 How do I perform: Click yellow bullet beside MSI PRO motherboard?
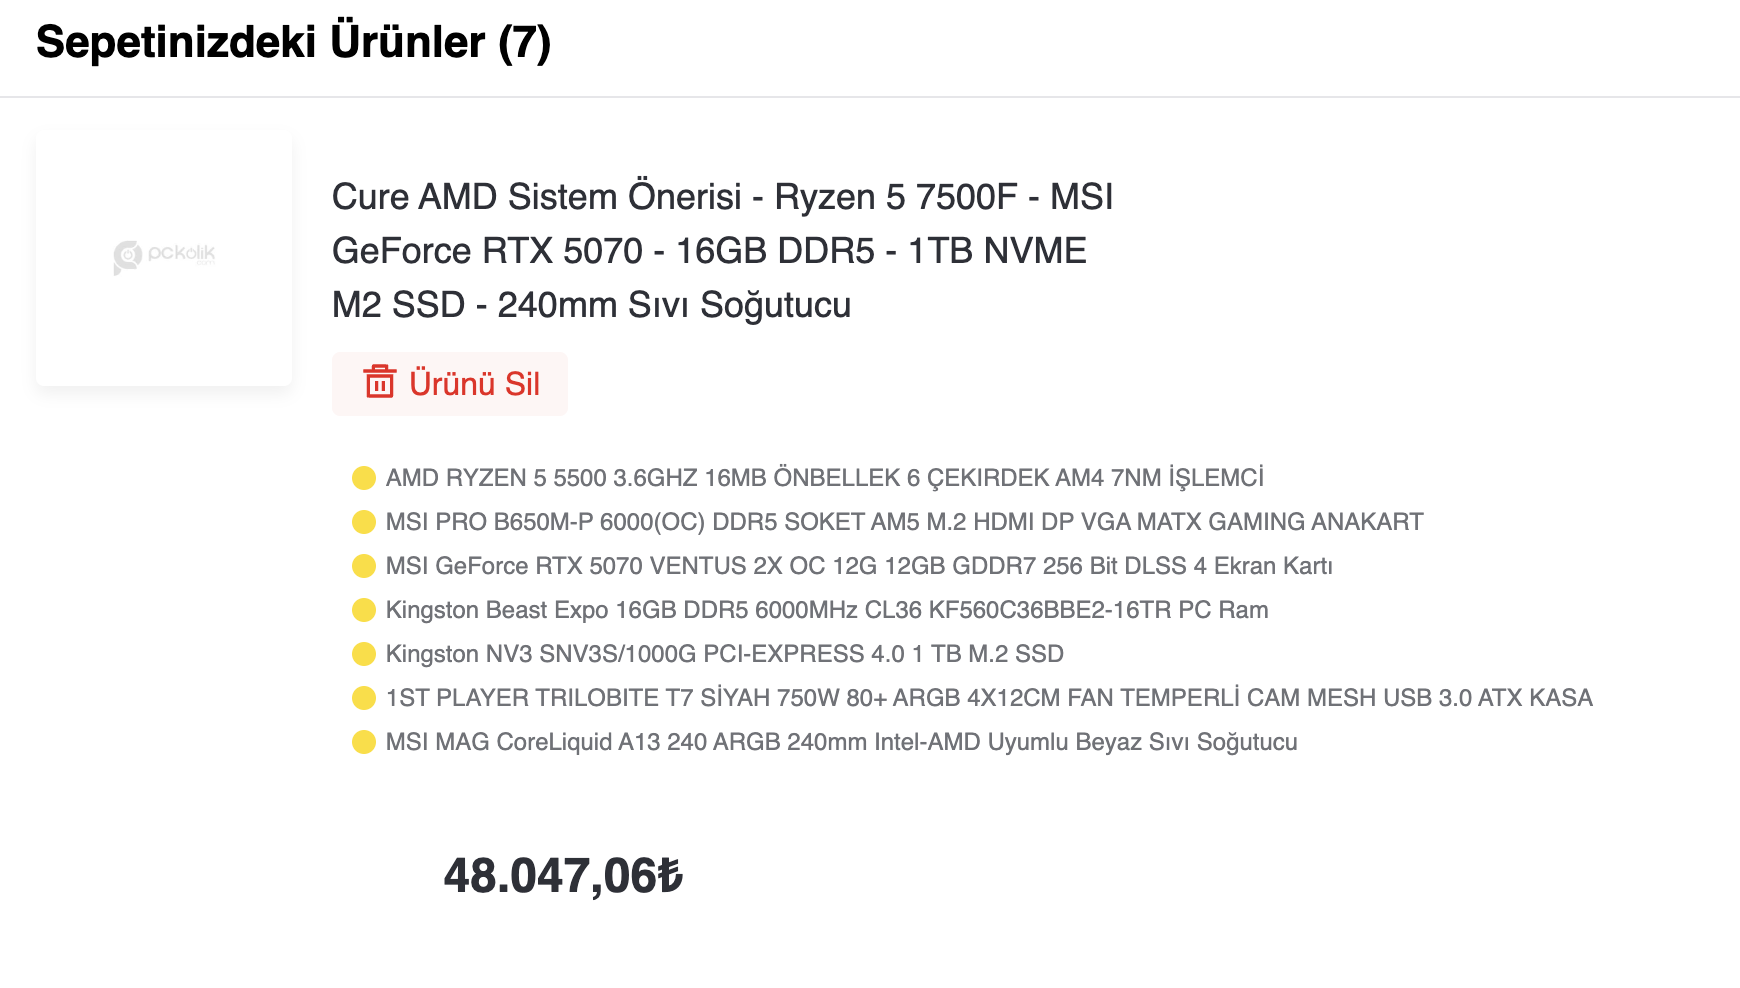(364, 522)
